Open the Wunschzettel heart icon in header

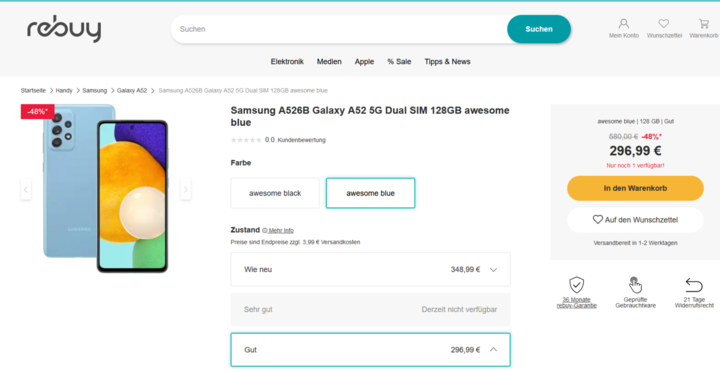click(x=664, y=23)
